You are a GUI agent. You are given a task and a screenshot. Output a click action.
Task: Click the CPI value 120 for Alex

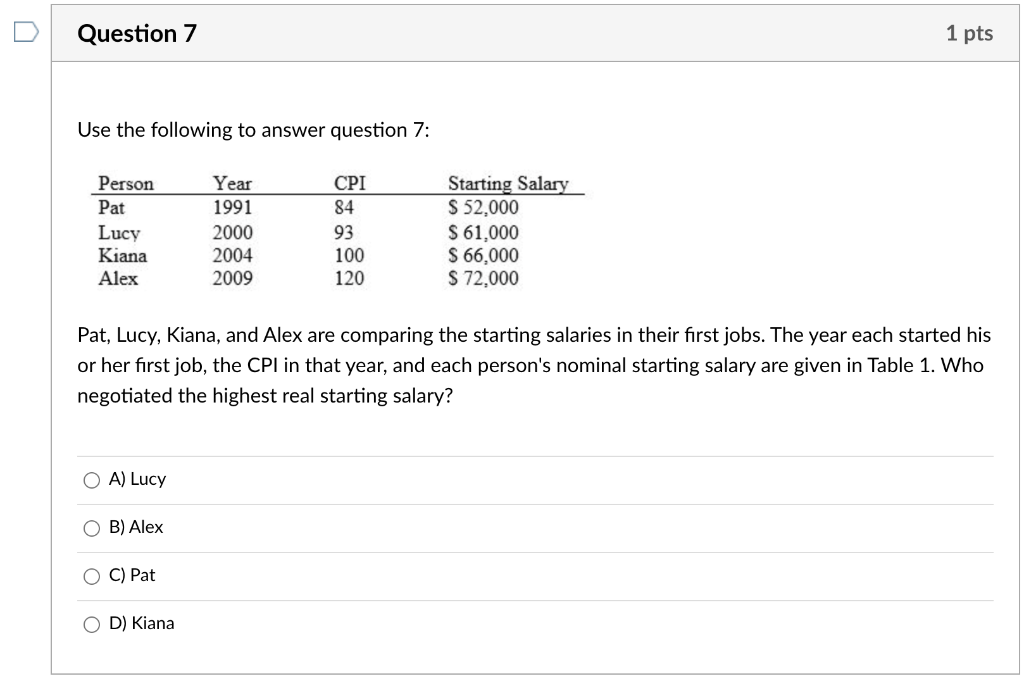pos(350,278)
